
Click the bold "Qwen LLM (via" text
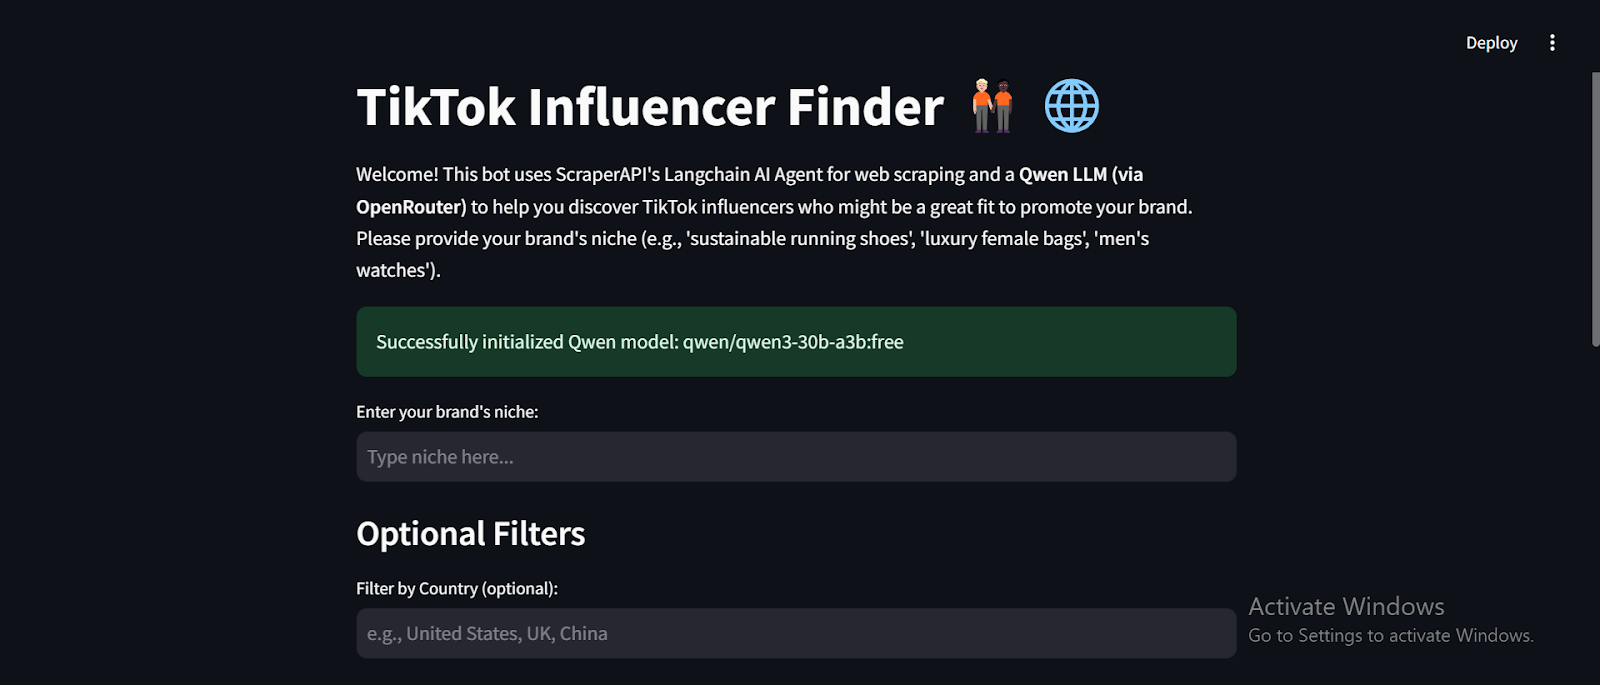(1081, 174)
